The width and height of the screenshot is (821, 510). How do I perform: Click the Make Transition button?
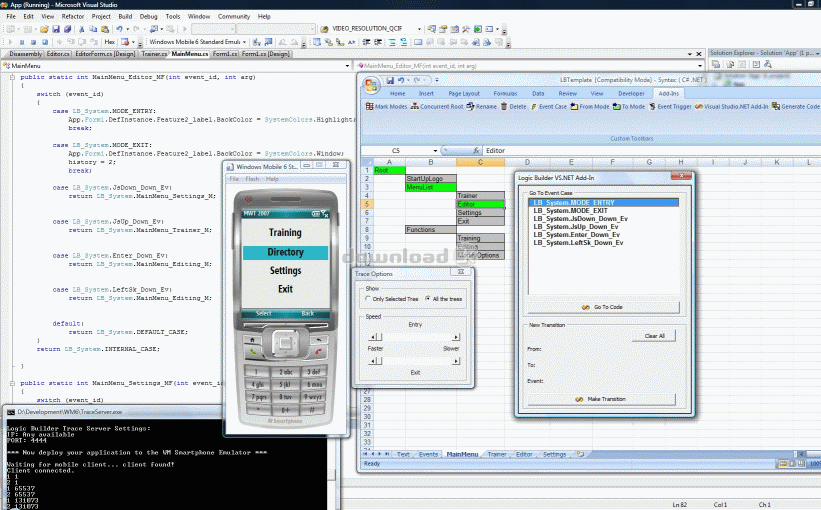pyautogui.click(x=602, y=399)
